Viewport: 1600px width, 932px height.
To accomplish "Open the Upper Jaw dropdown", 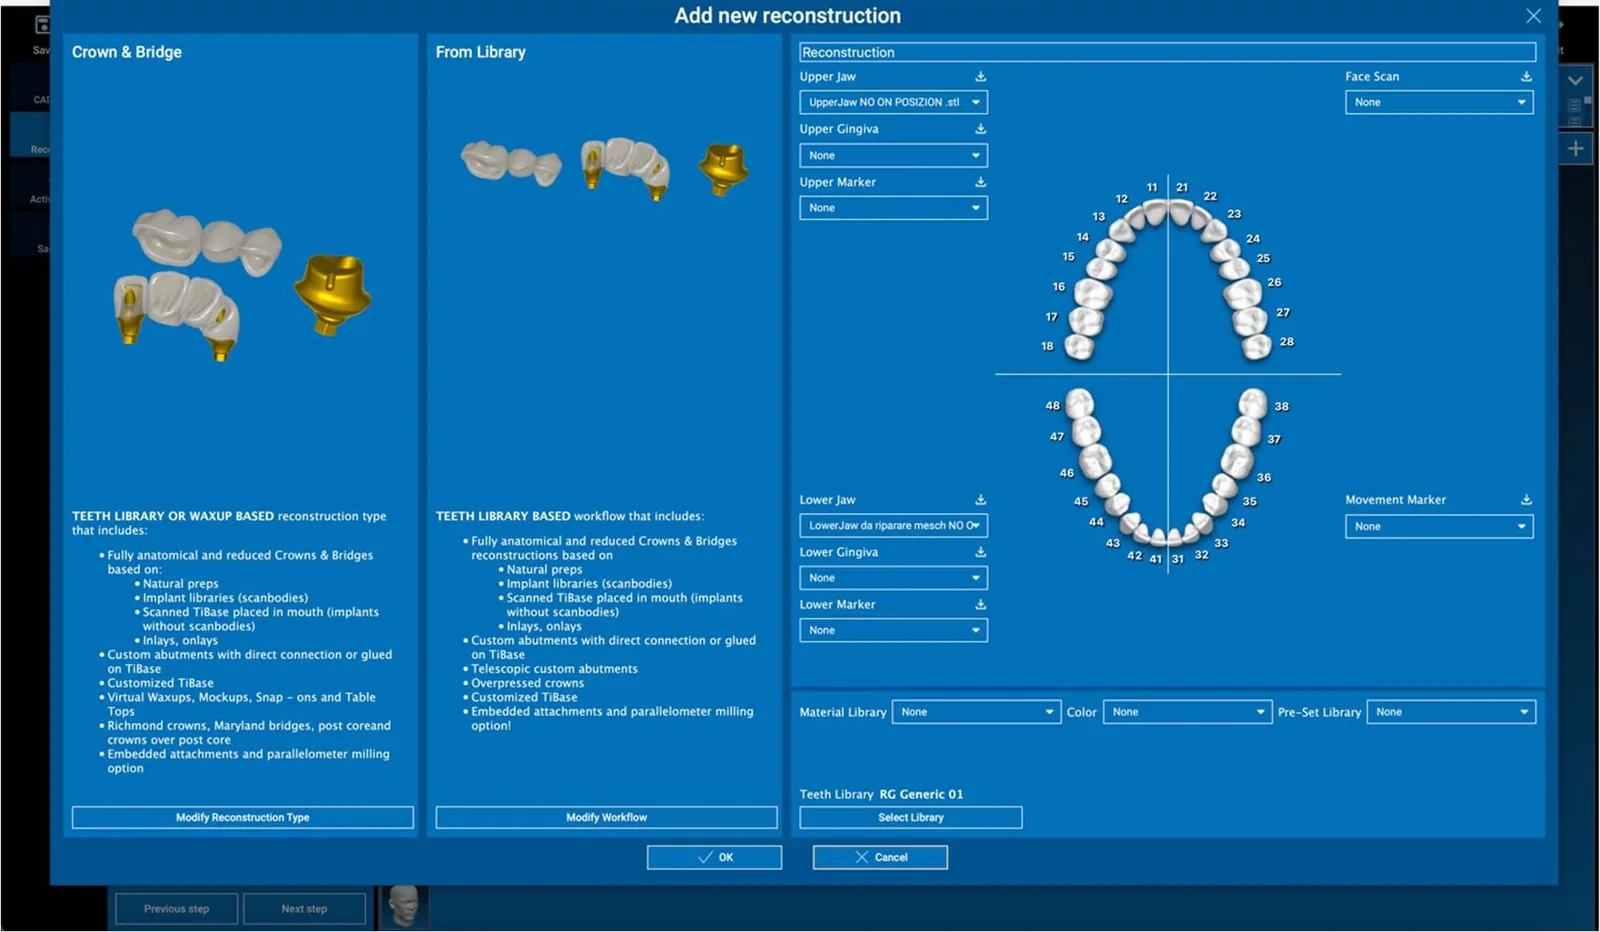I will click(893, 102).
